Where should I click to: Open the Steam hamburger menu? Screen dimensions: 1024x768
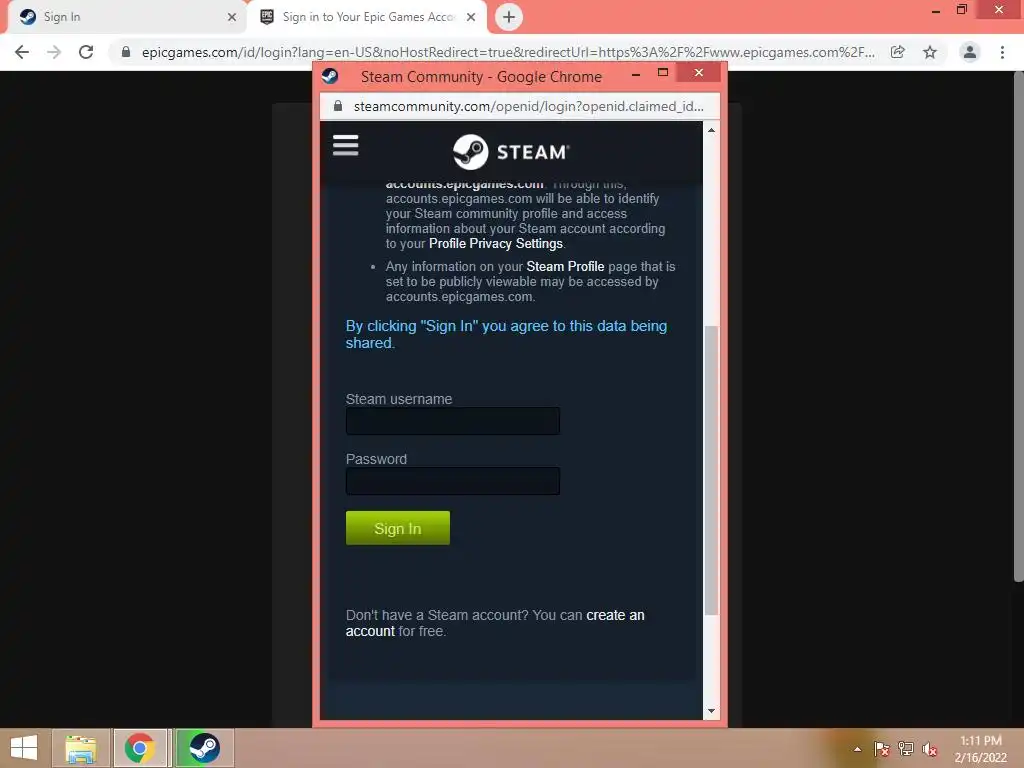[x=345, y=145]
